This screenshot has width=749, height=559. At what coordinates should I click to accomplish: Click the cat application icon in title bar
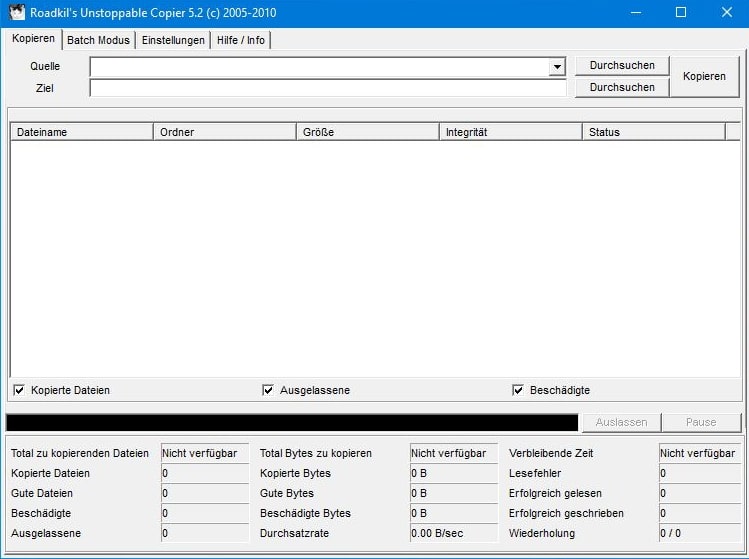tap(16, 12)
